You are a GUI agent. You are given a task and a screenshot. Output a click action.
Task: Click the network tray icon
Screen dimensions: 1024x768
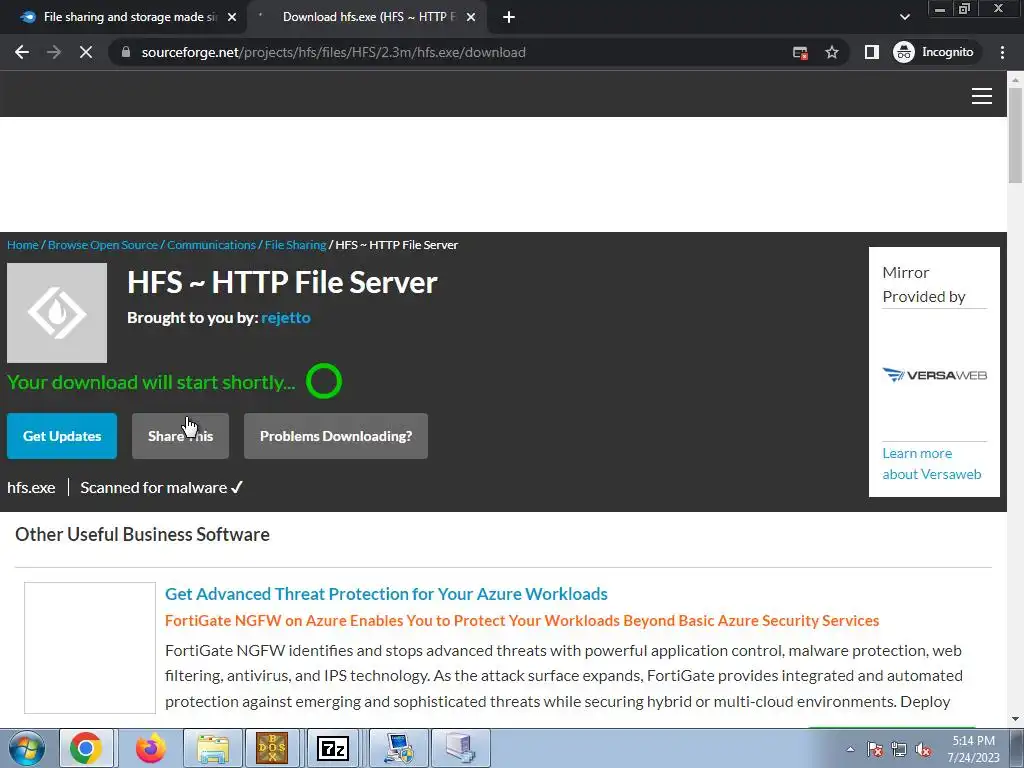(x=899, y=749)
